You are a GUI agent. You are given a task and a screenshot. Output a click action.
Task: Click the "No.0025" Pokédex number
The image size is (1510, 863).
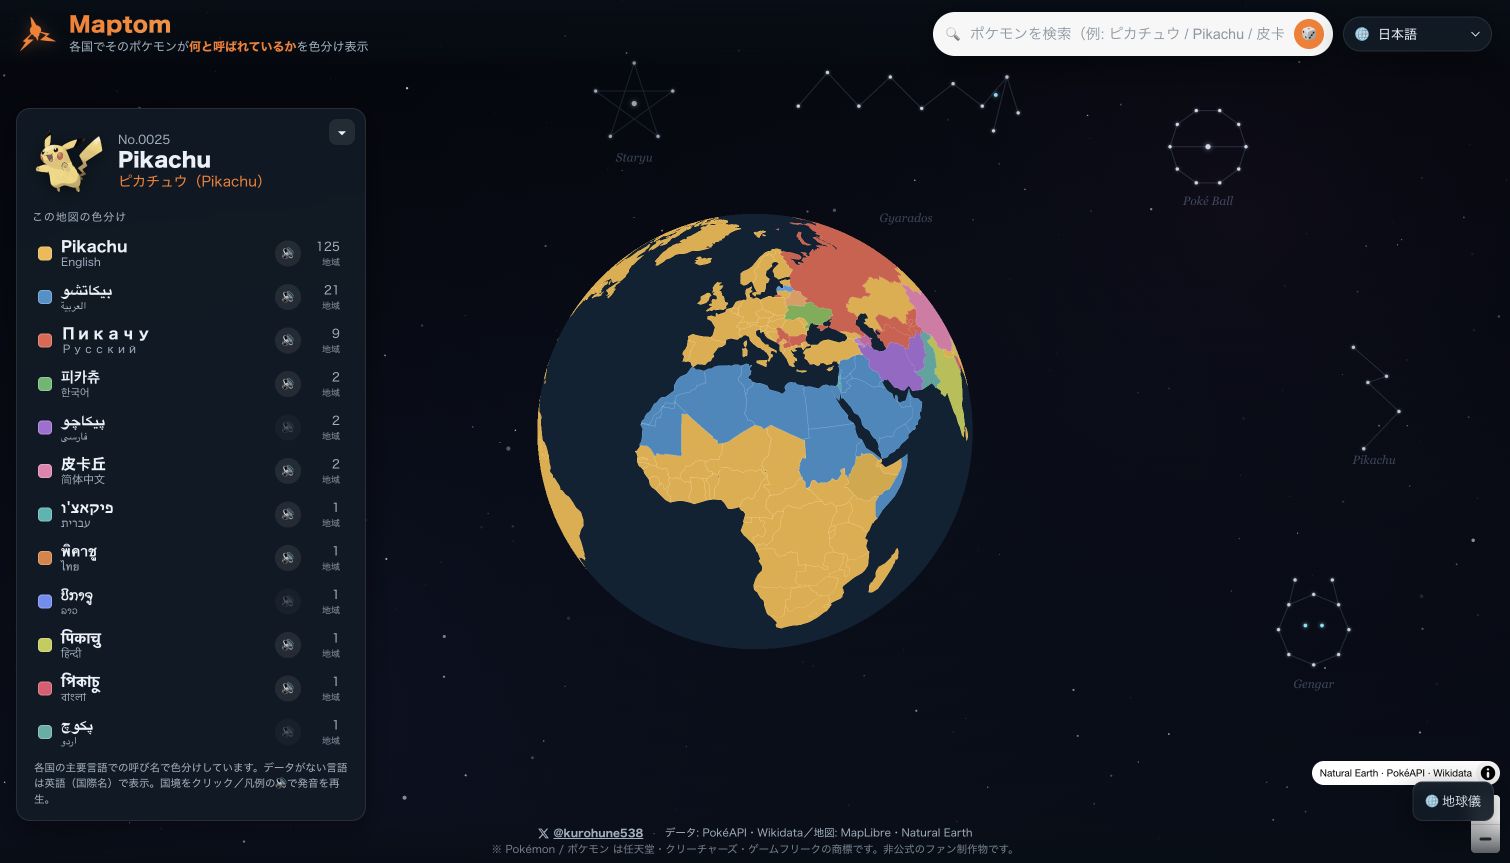[144, 139]
